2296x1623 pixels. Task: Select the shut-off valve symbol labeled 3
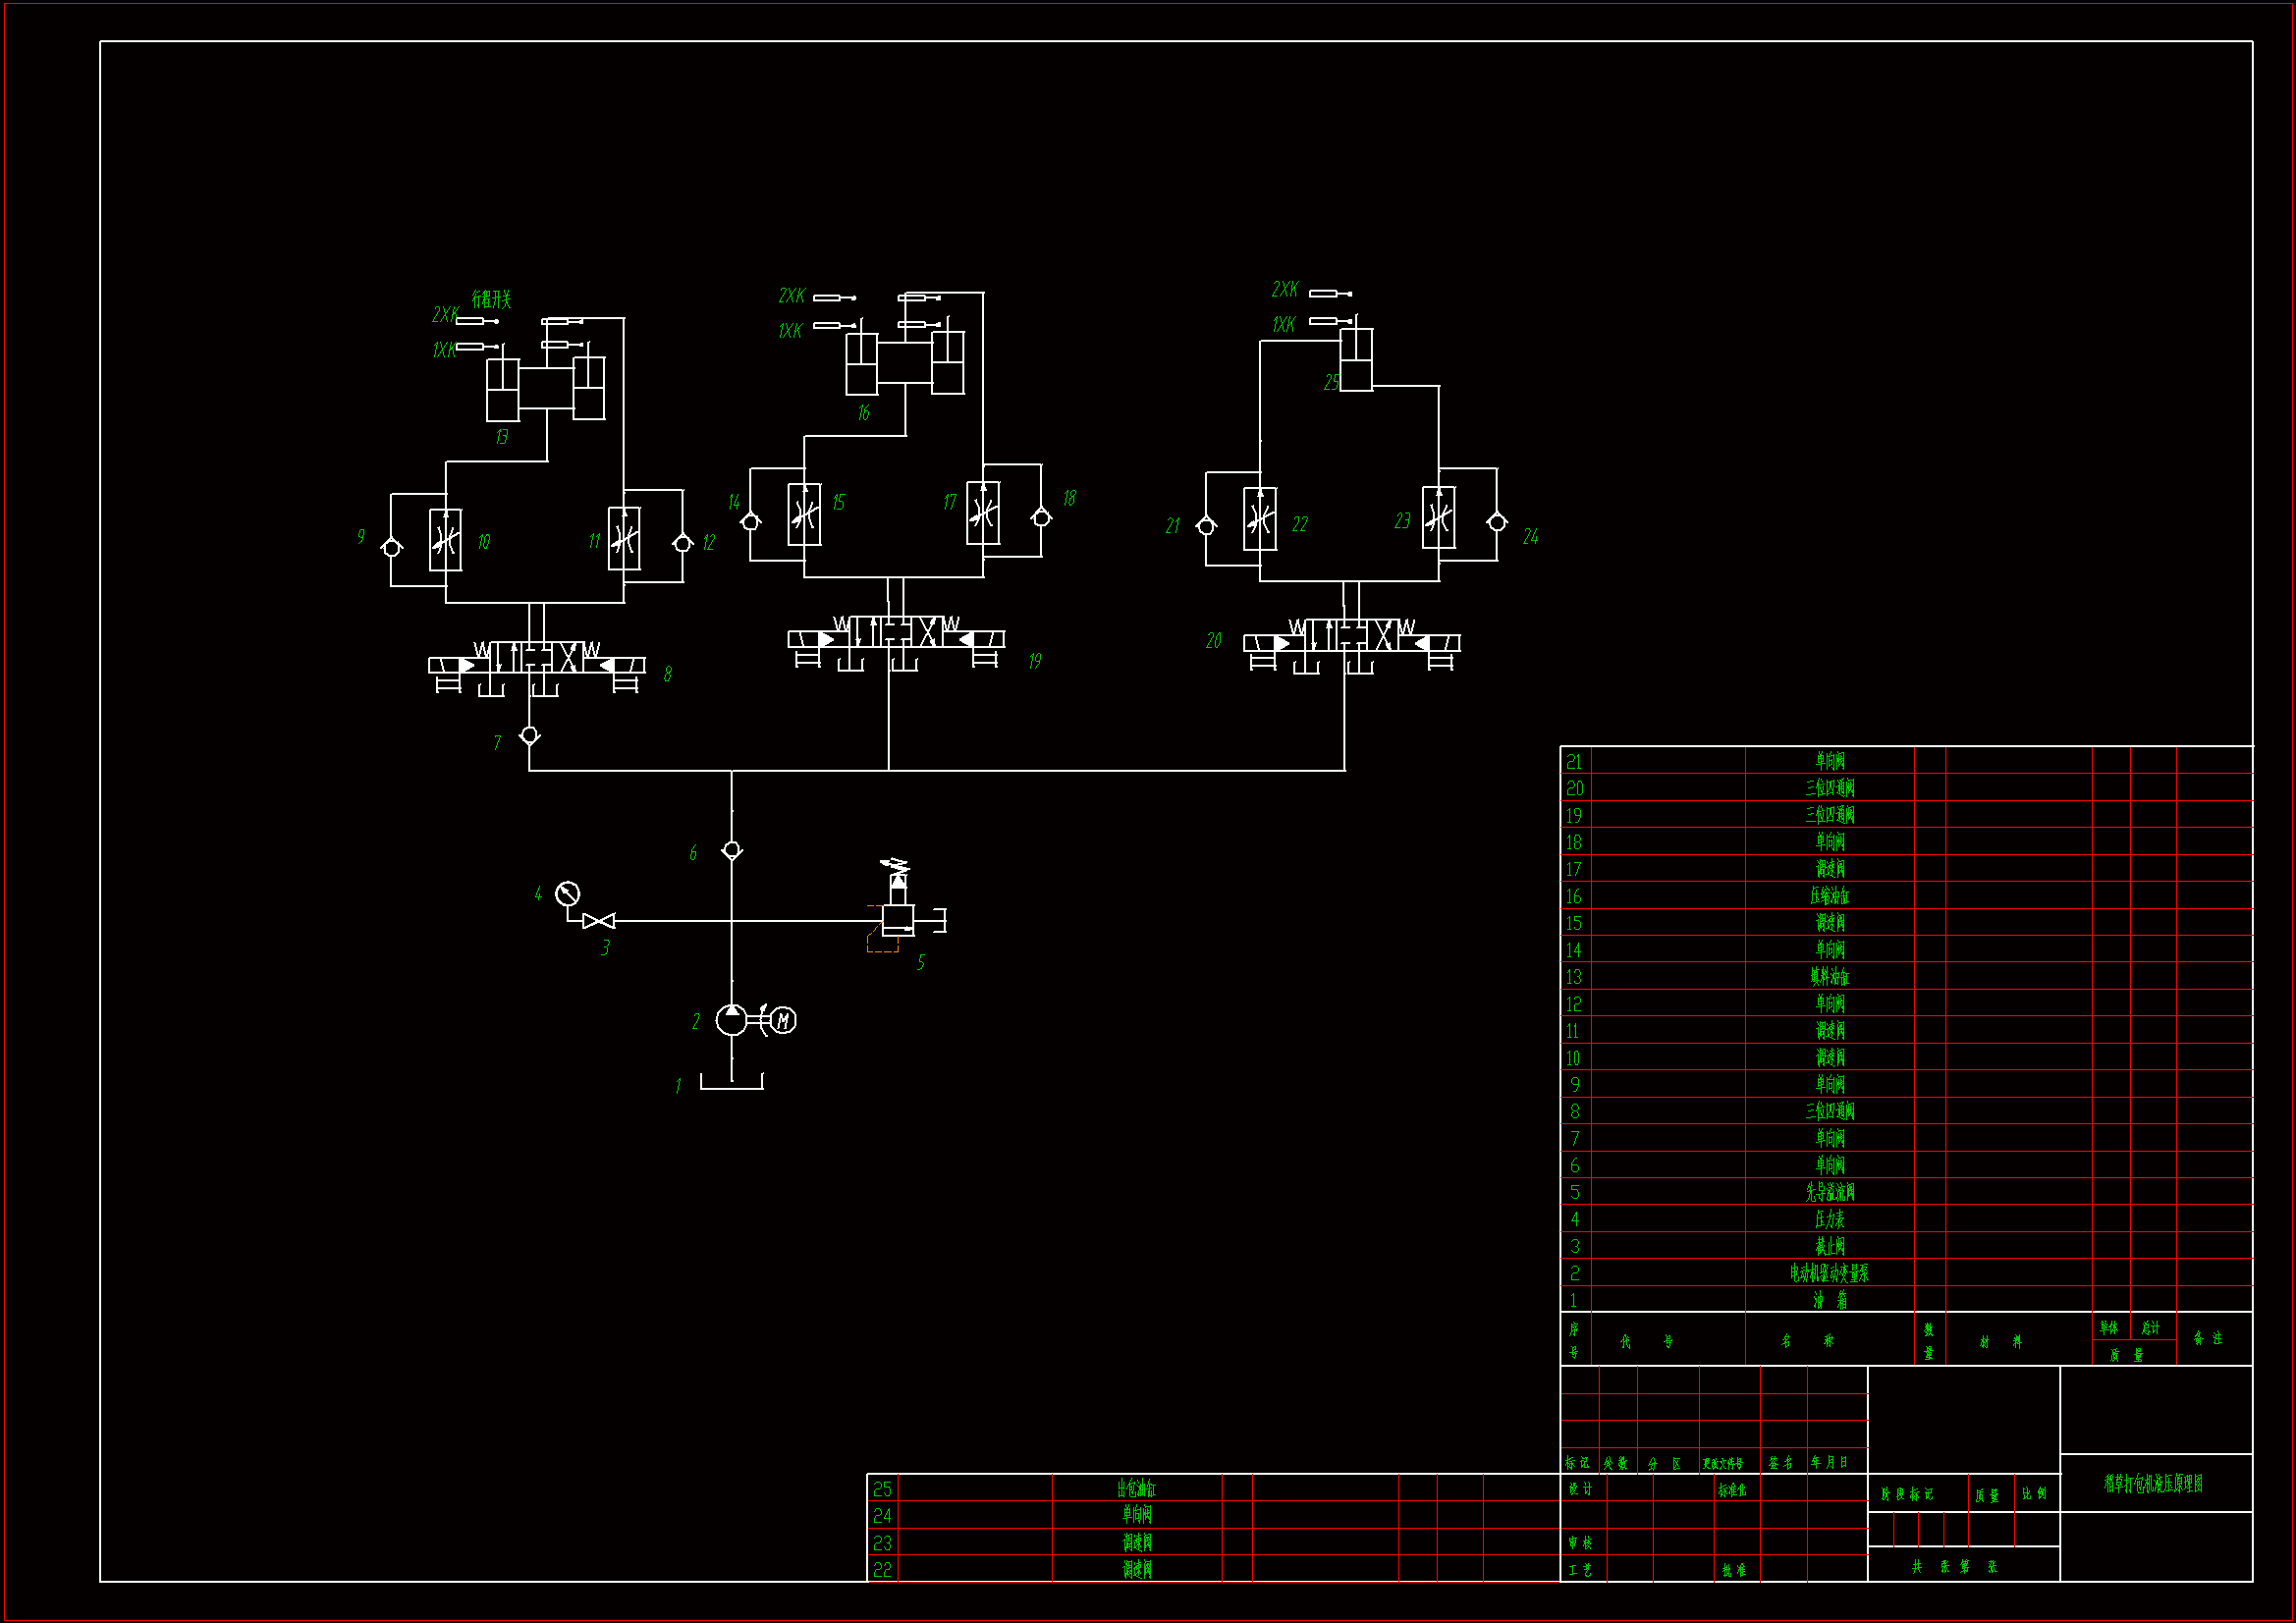point(598,920)
